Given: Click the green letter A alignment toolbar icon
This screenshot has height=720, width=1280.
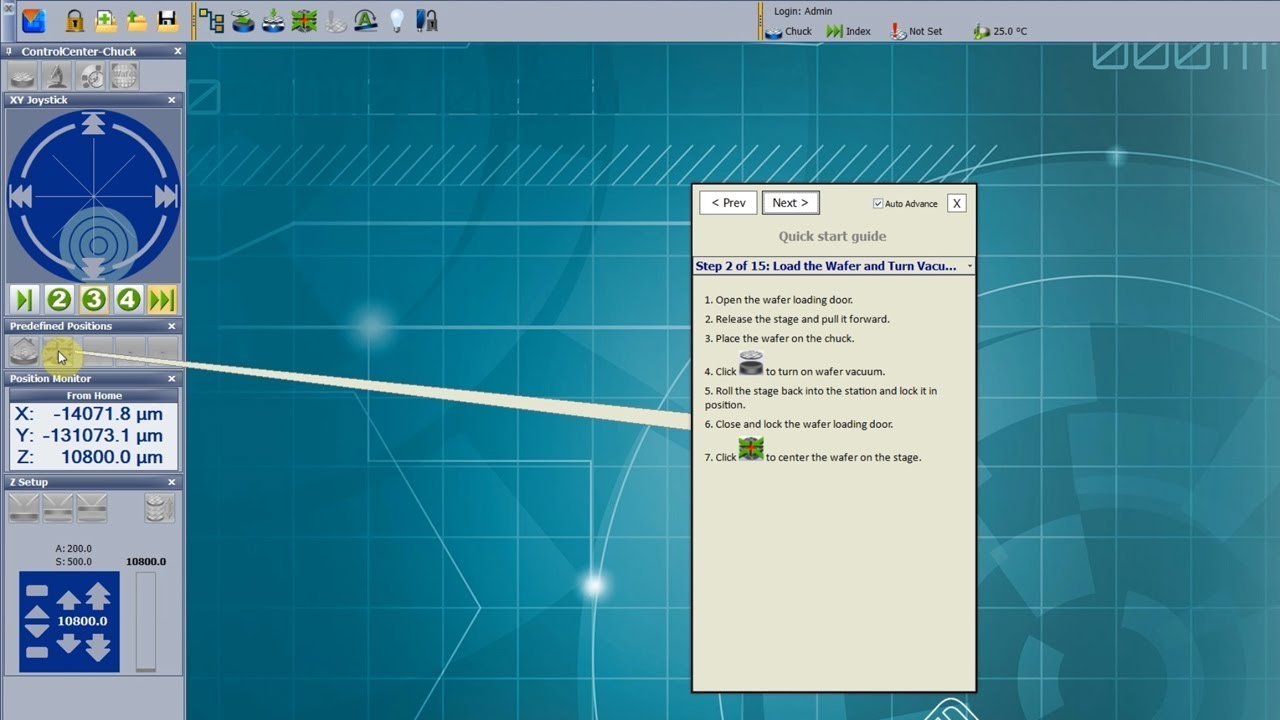Looking at the screenshot, I should pos(366,19).
